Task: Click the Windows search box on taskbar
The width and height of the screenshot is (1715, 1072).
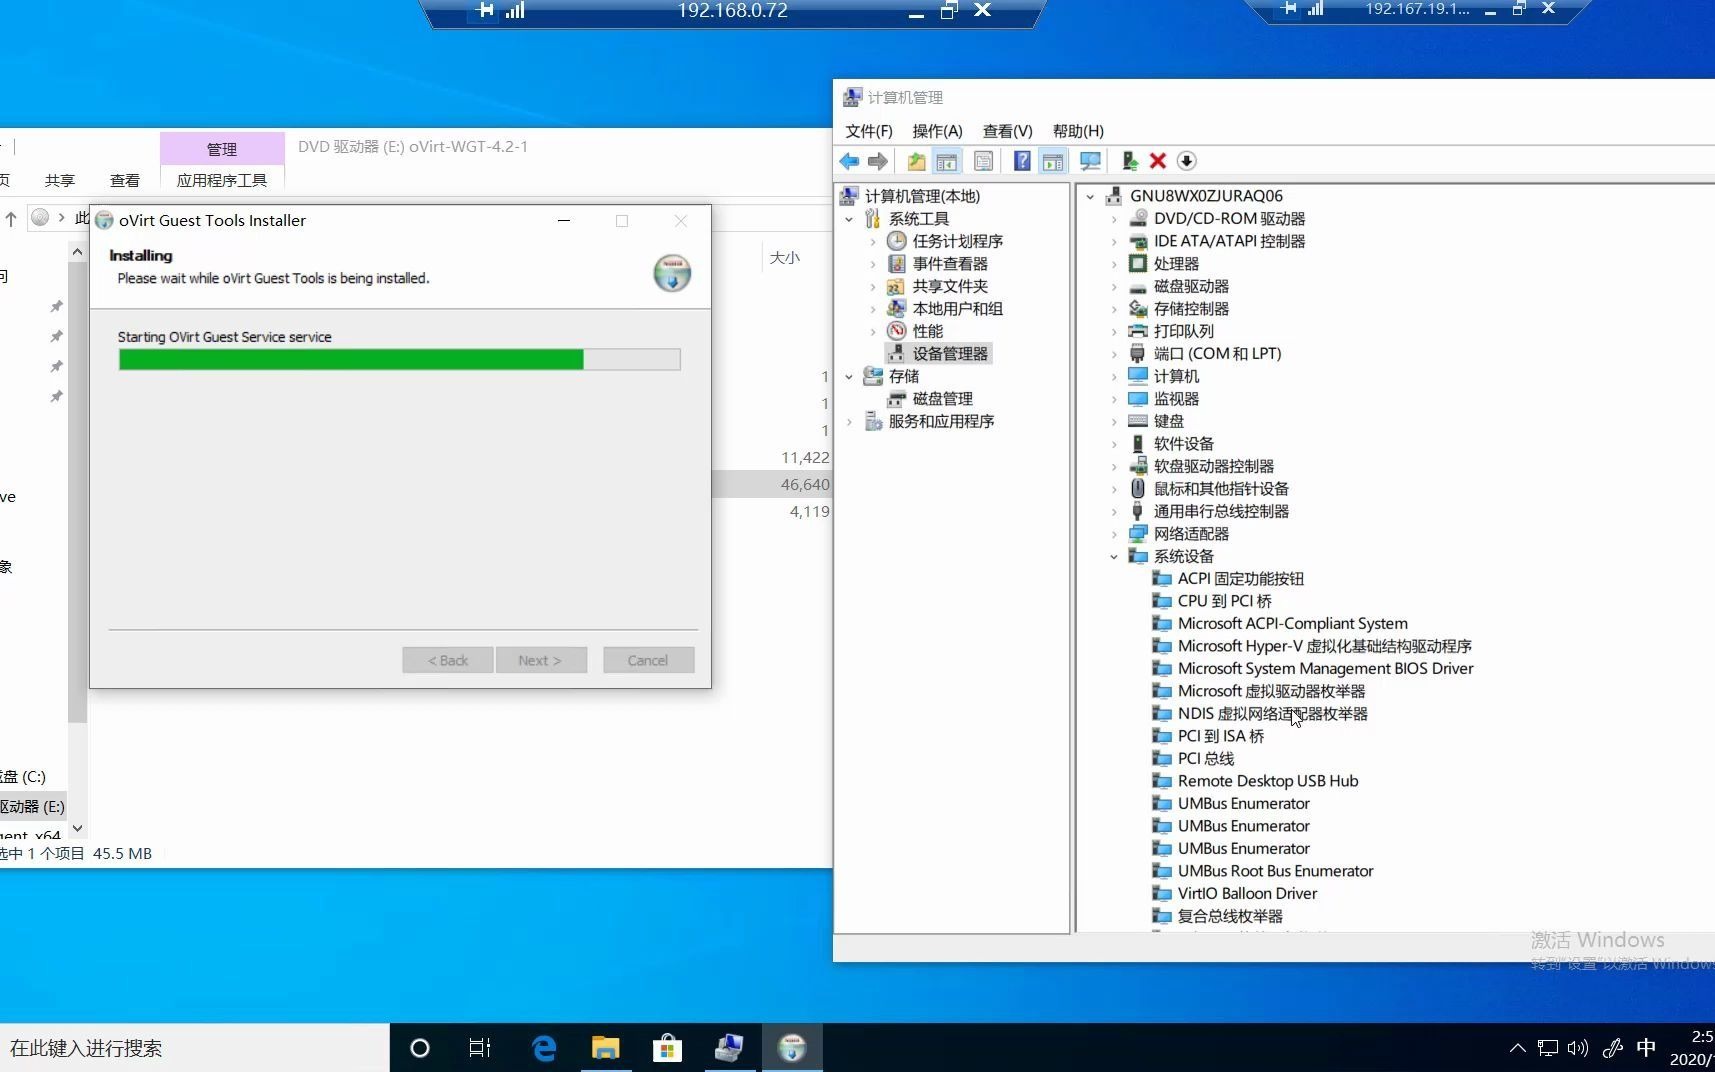Action: point(195,1047)
